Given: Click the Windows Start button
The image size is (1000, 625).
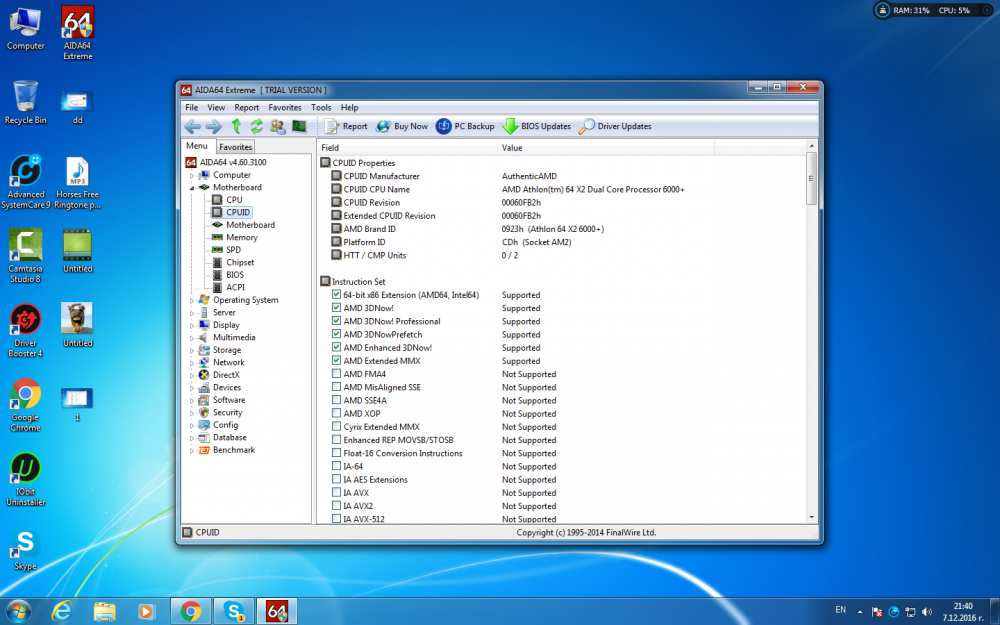Looking at the screenshot, I should 17,612.
